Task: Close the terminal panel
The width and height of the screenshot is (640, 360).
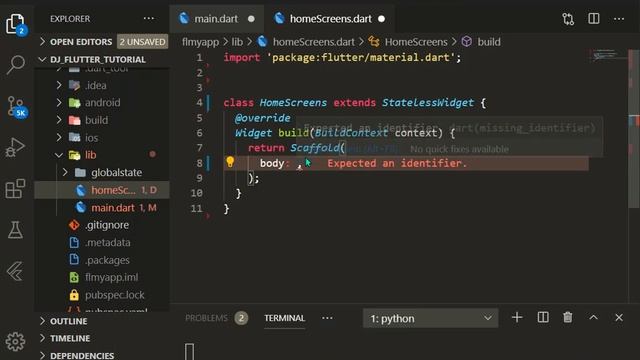Action: 619,317
